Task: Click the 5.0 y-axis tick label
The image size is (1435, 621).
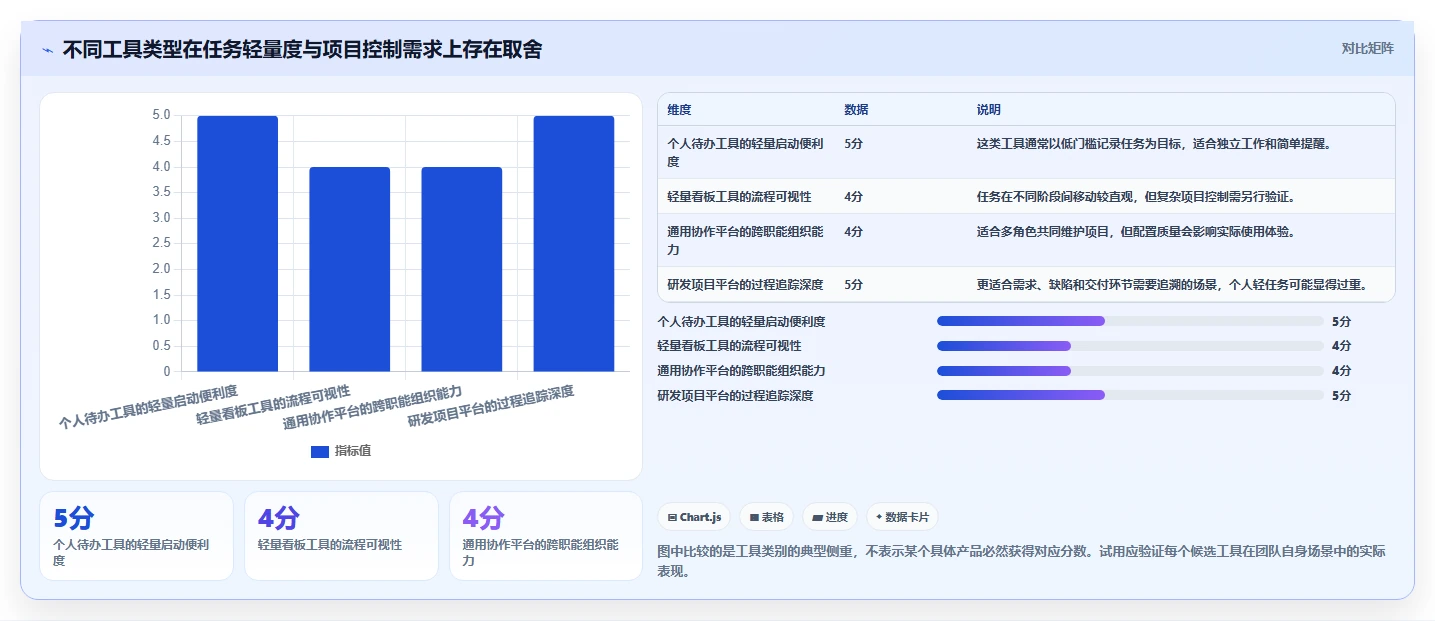Action: point(160,115)
